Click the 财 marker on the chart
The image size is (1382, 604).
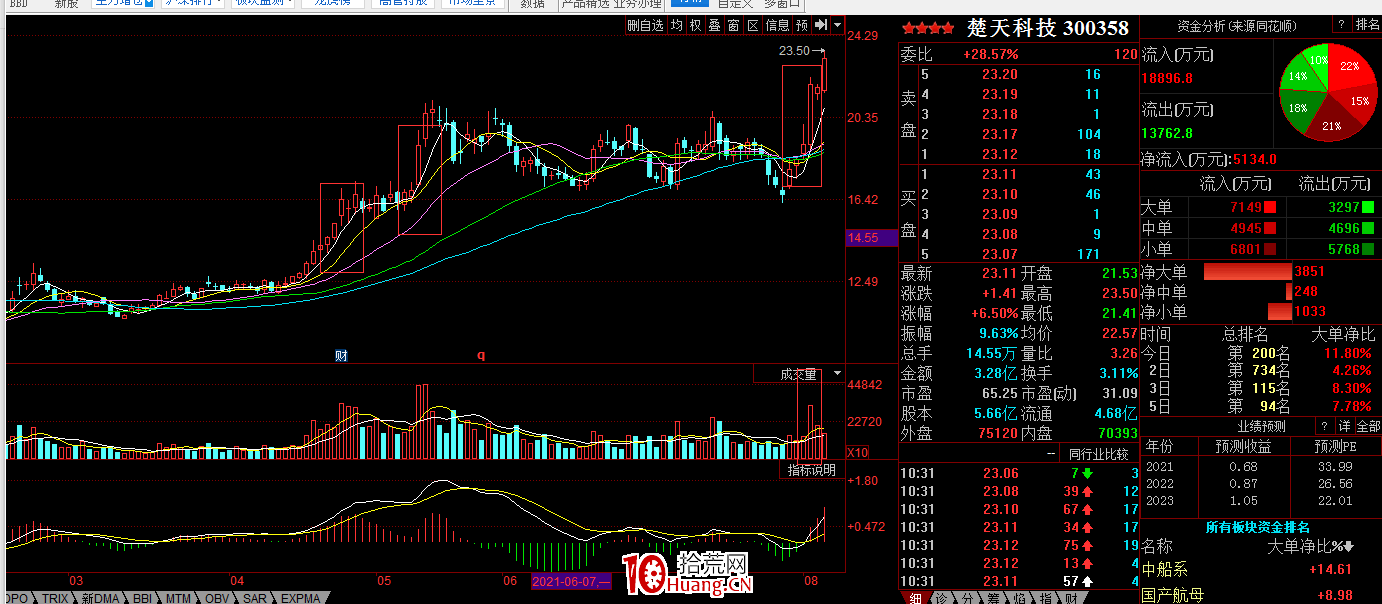(x=341, y=355)
